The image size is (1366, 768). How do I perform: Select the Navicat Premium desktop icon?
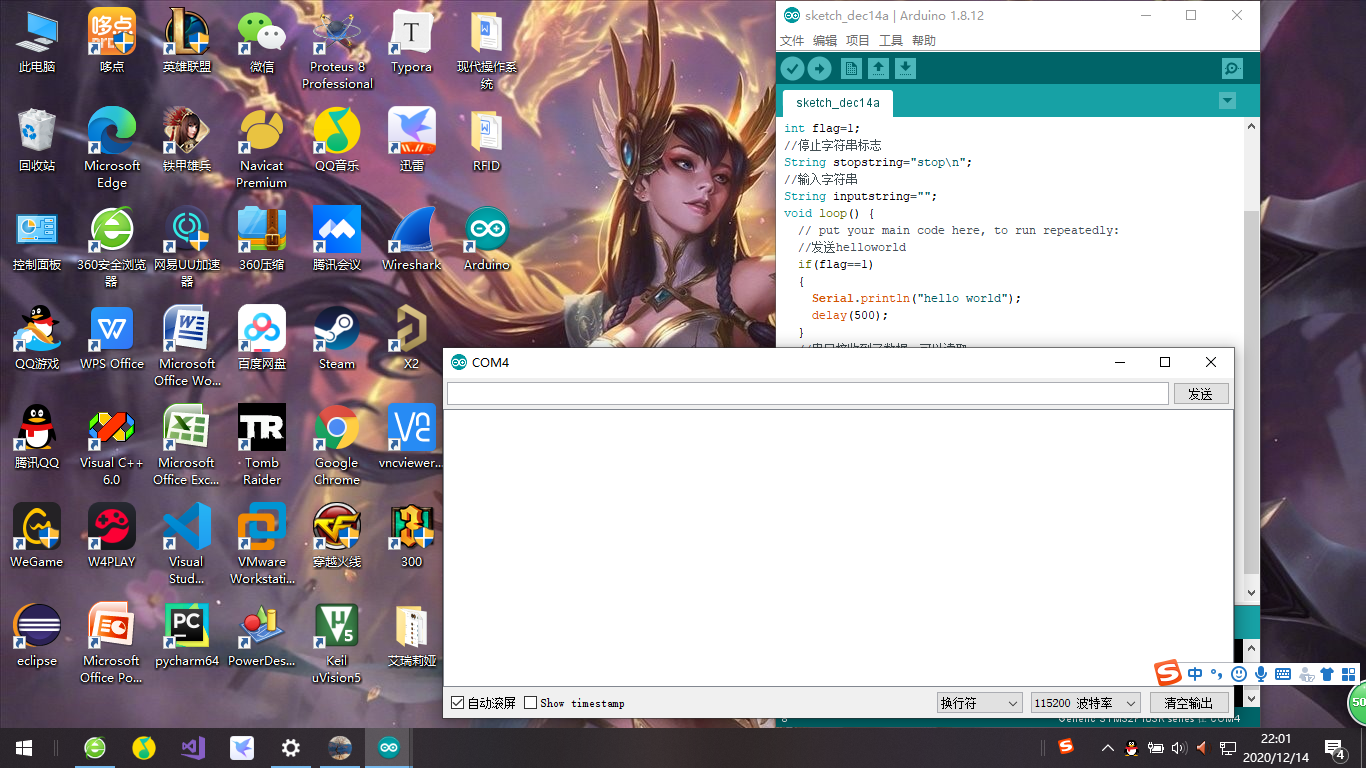point(262,148)
